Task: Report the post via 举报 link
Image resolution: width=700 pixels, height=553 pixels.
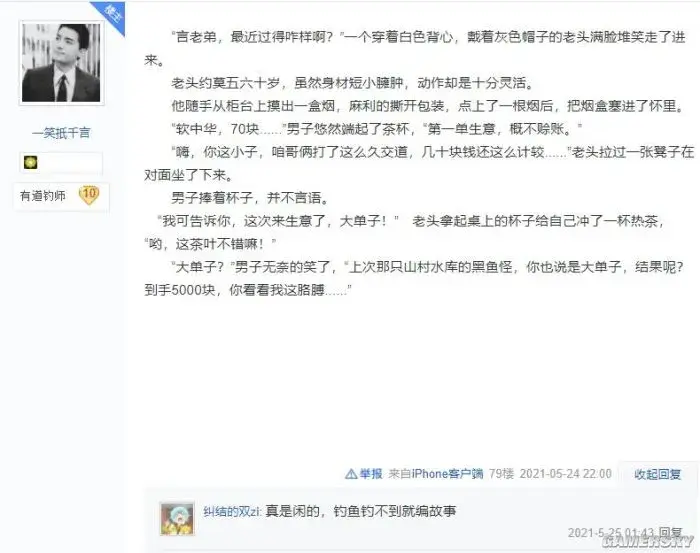Action: pyautogui.click(x=371, y=474)
